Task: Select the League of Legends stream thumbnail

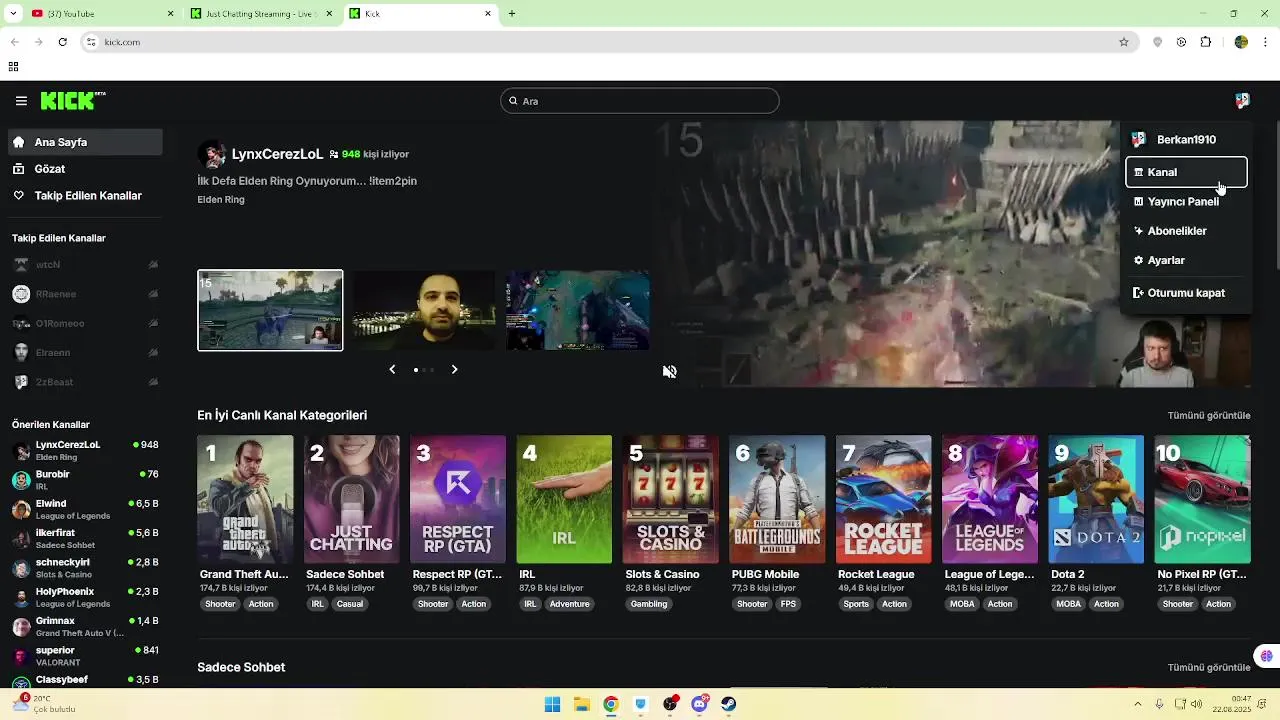Action: (x=578, y=310)
